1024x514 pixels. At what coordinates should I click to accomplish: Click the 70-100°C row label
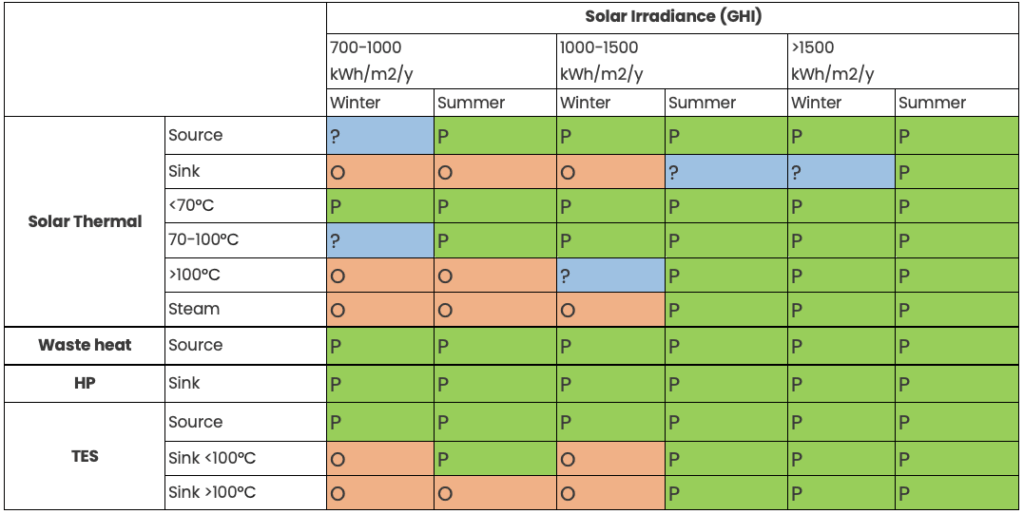204,241
